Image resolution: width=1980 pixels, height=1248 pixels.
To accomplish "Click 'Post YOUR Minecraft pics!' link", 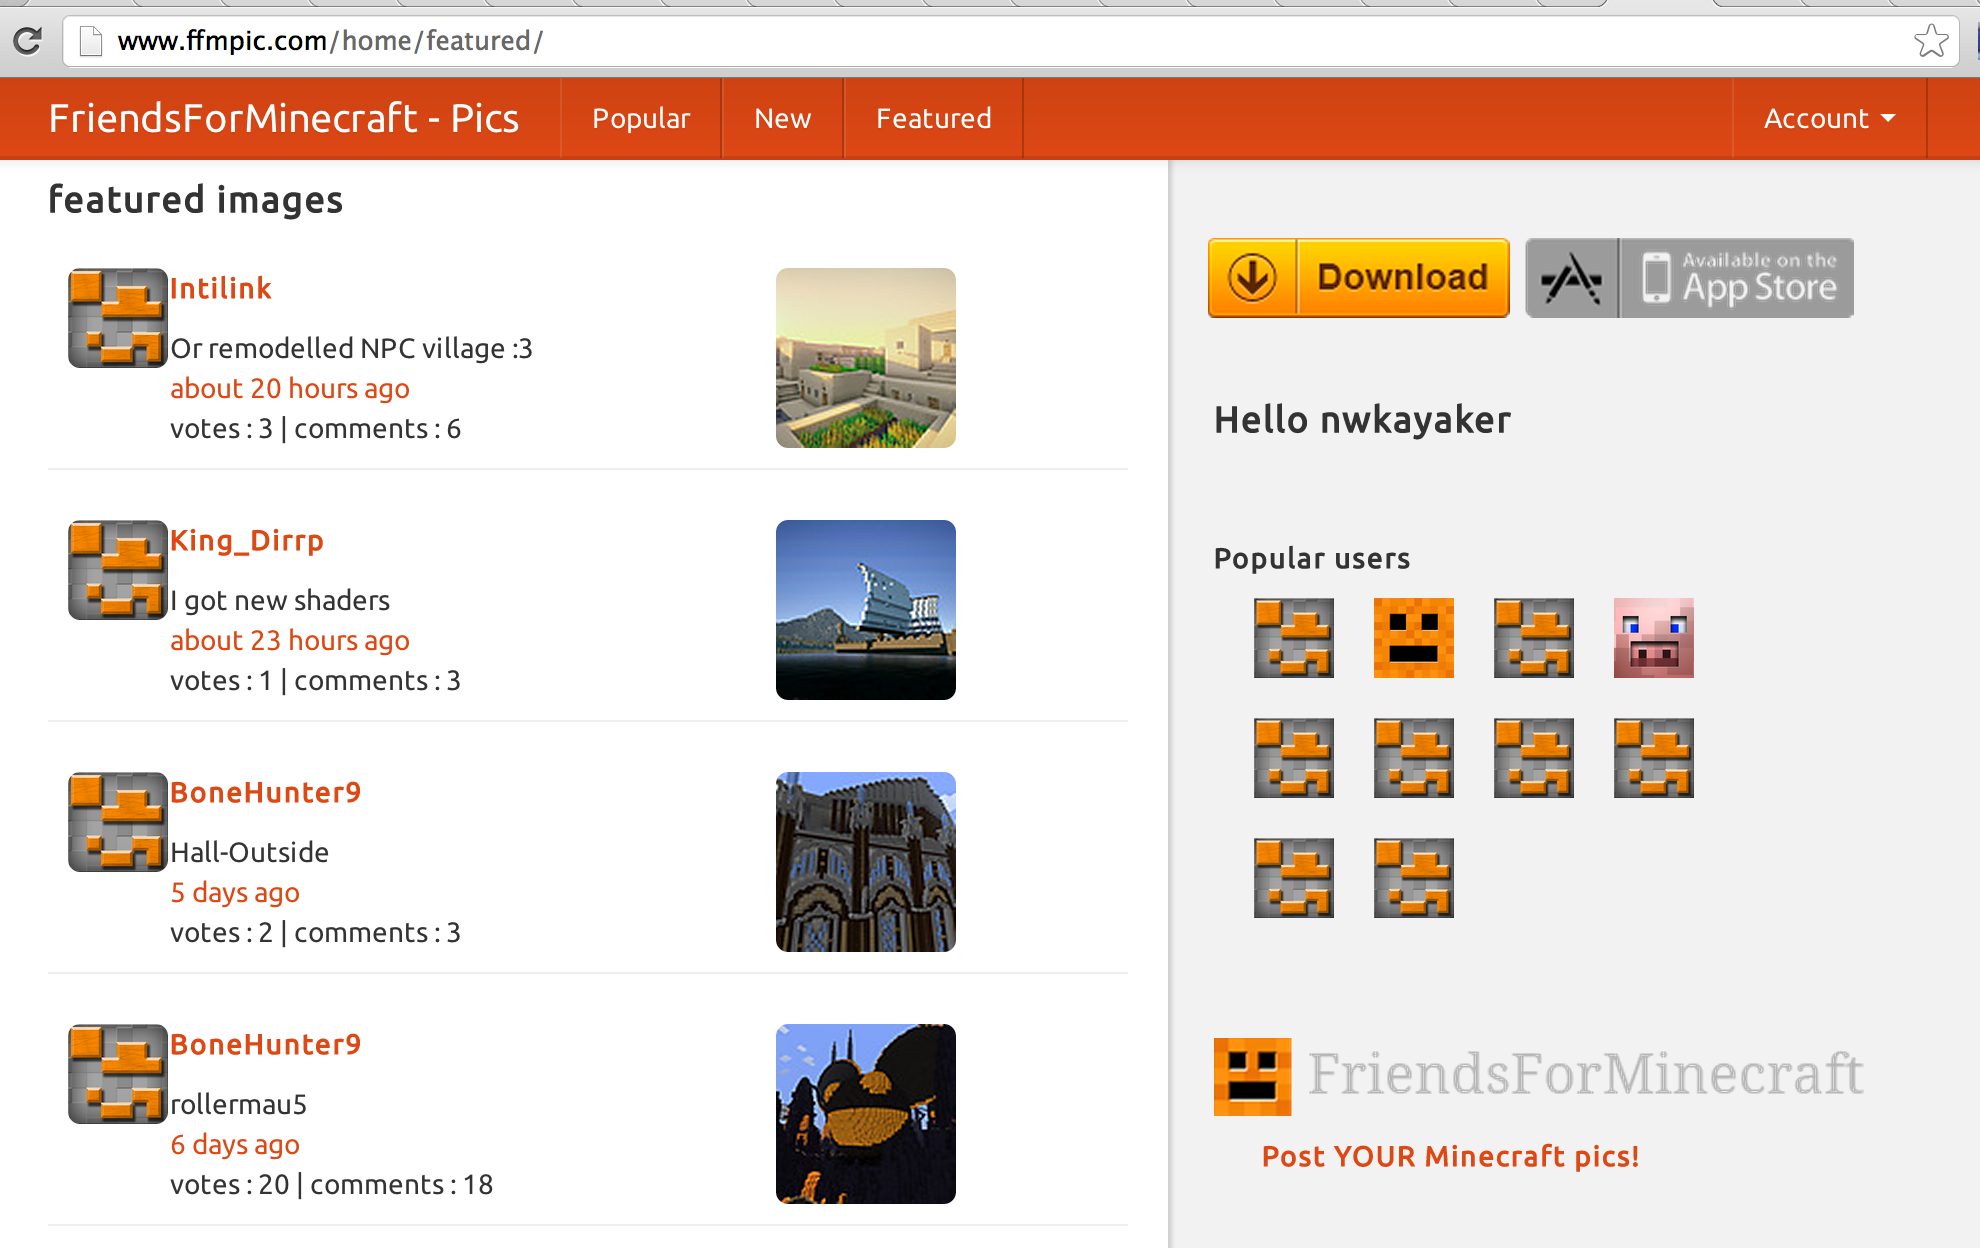I will pyautogui.click(x=1450, y=1156).
